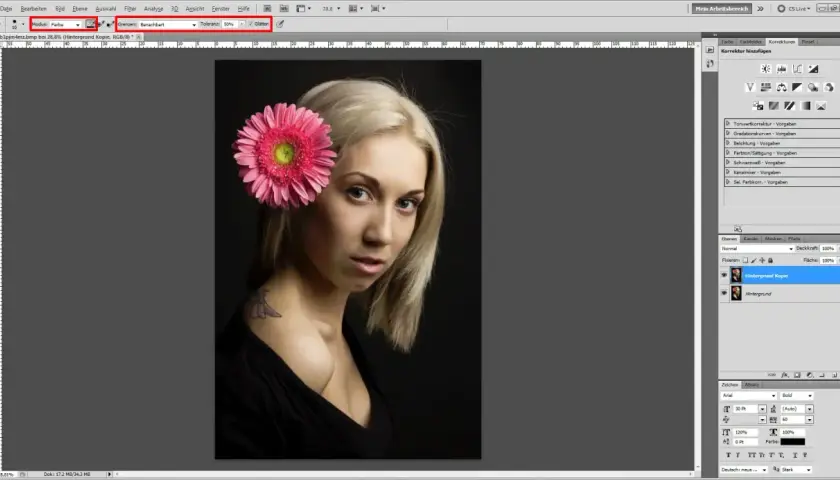Viewport: 840px width, 480px height.
Task: Toggle lock all (padlock icon)
Action: point(770,260)
